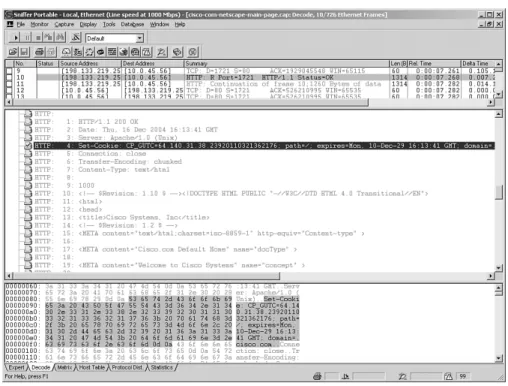Open the Host Table toolbar icon

78,52
